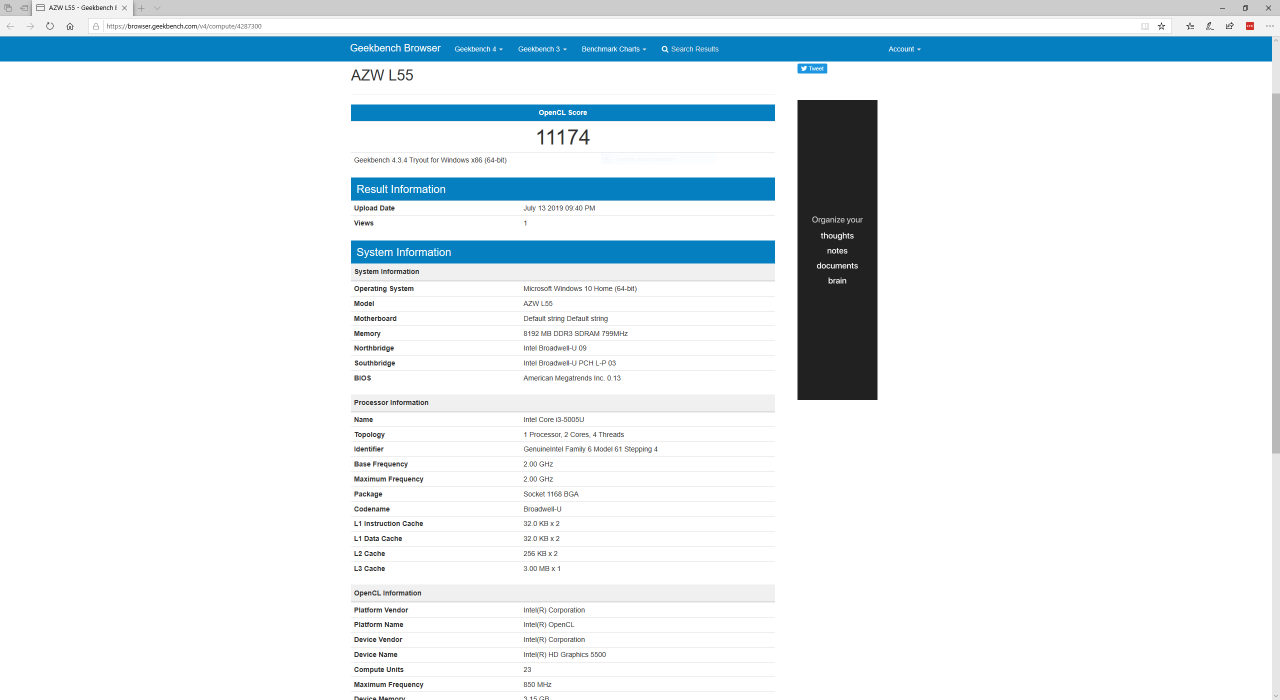The width and height of the screenshot is (1280, 700).
Task: Click the Socket 1168 BGA package value
Action: click(x=551, y=494)
